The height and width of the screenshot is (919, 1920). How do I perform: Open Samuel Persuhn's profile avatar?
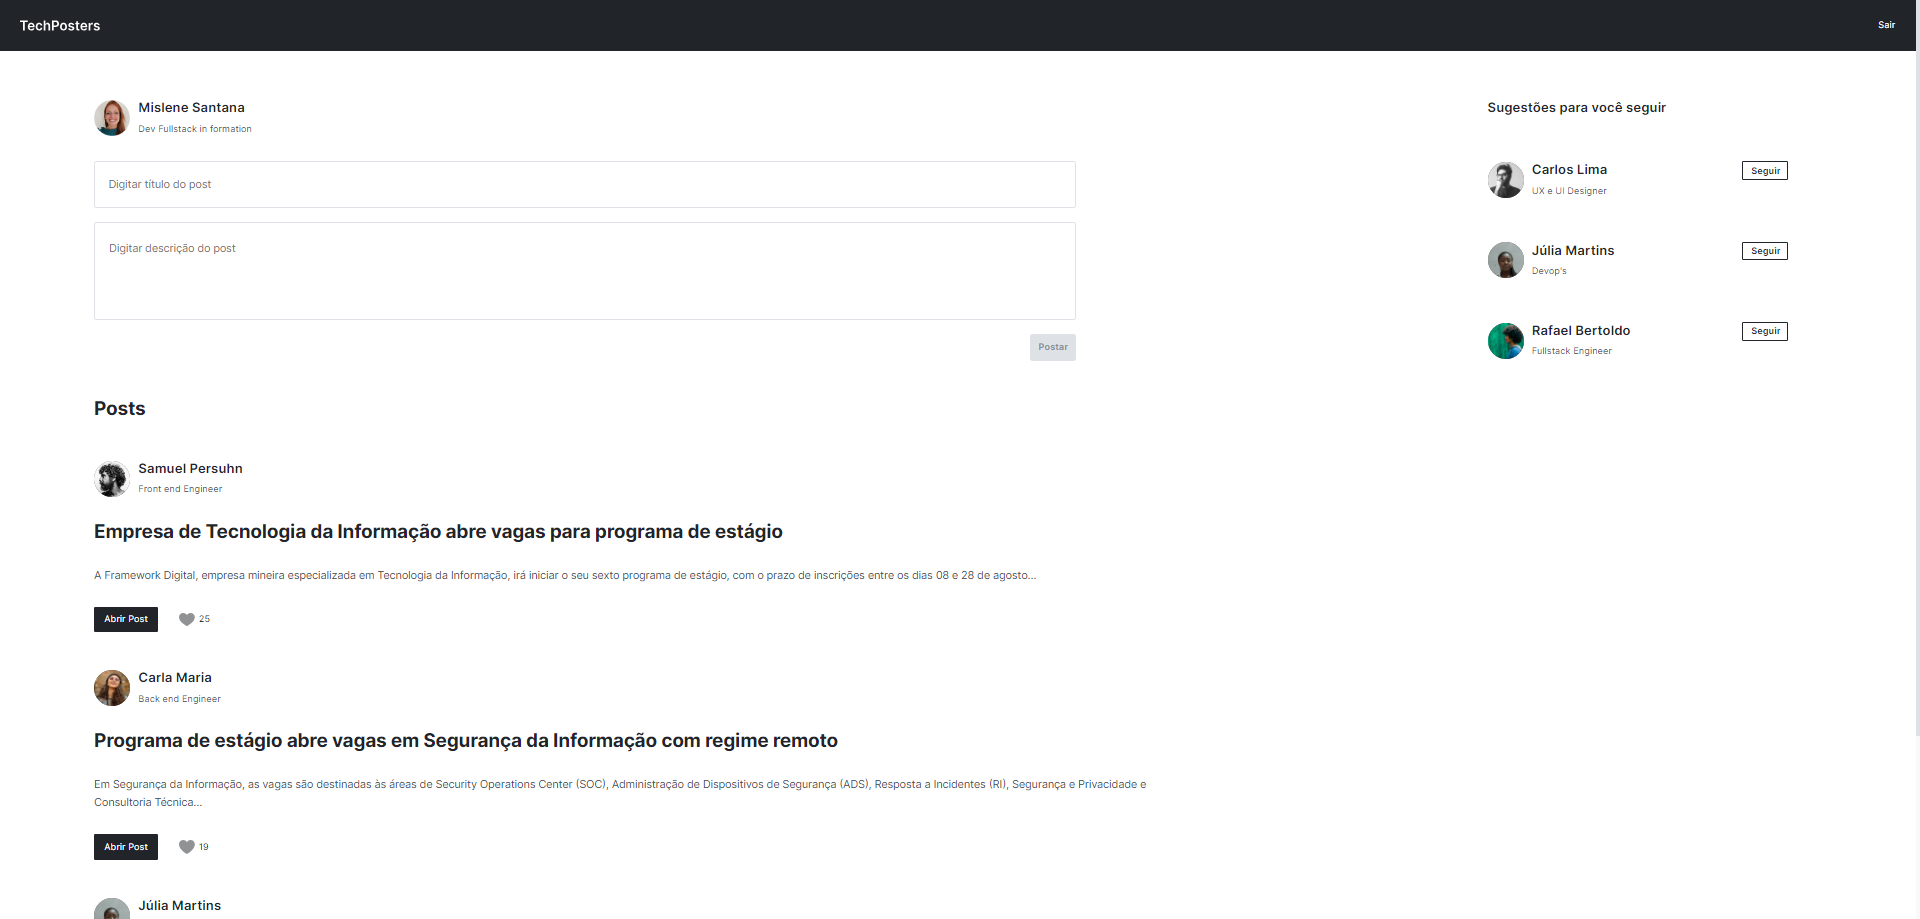[111, 478]
